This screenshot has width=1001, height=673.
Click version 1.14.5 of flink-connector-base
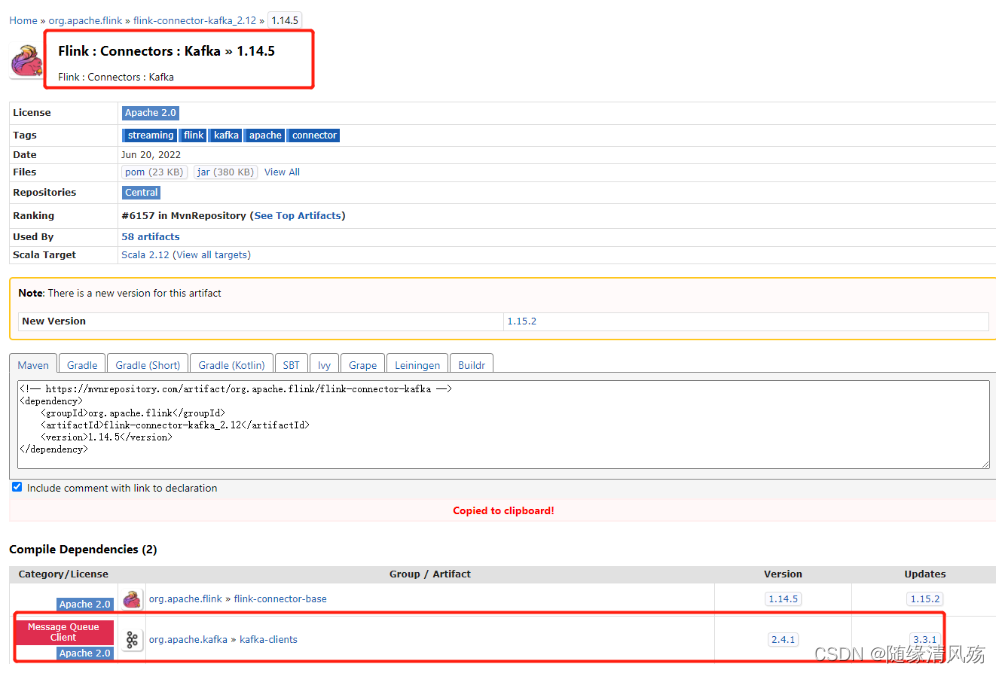pyautogui.click(x=783, y=599)
